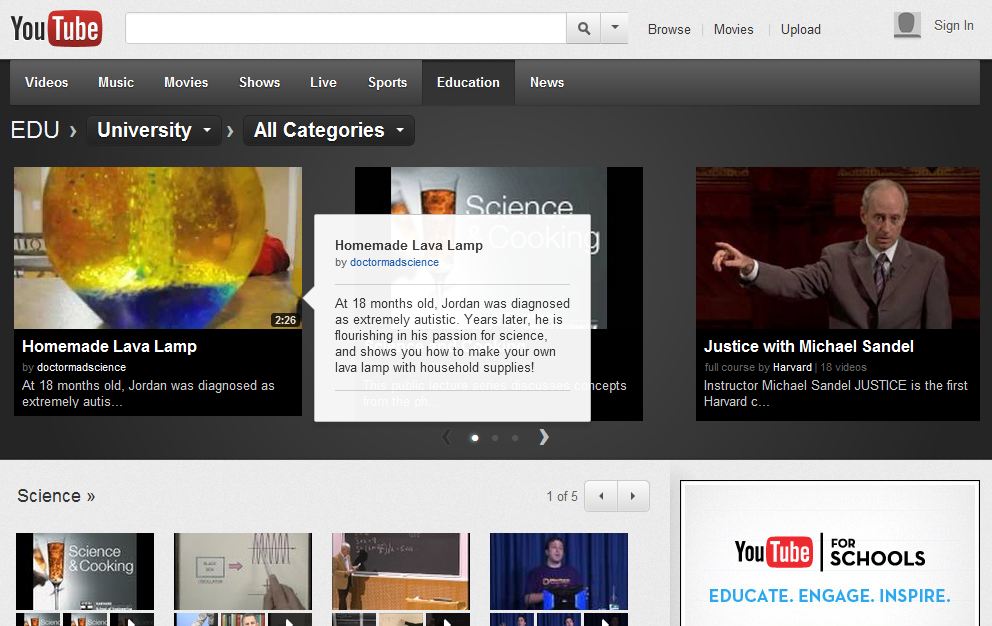The width and height of the screenshot is (992, 626).
Task: Go to the previous carousel slide
Action: click(447, 437)
